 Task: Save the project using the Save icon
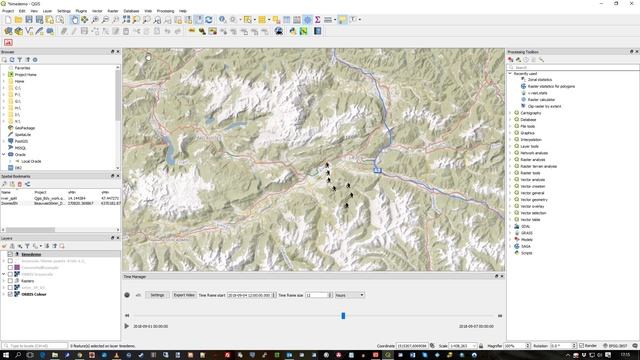29,20
